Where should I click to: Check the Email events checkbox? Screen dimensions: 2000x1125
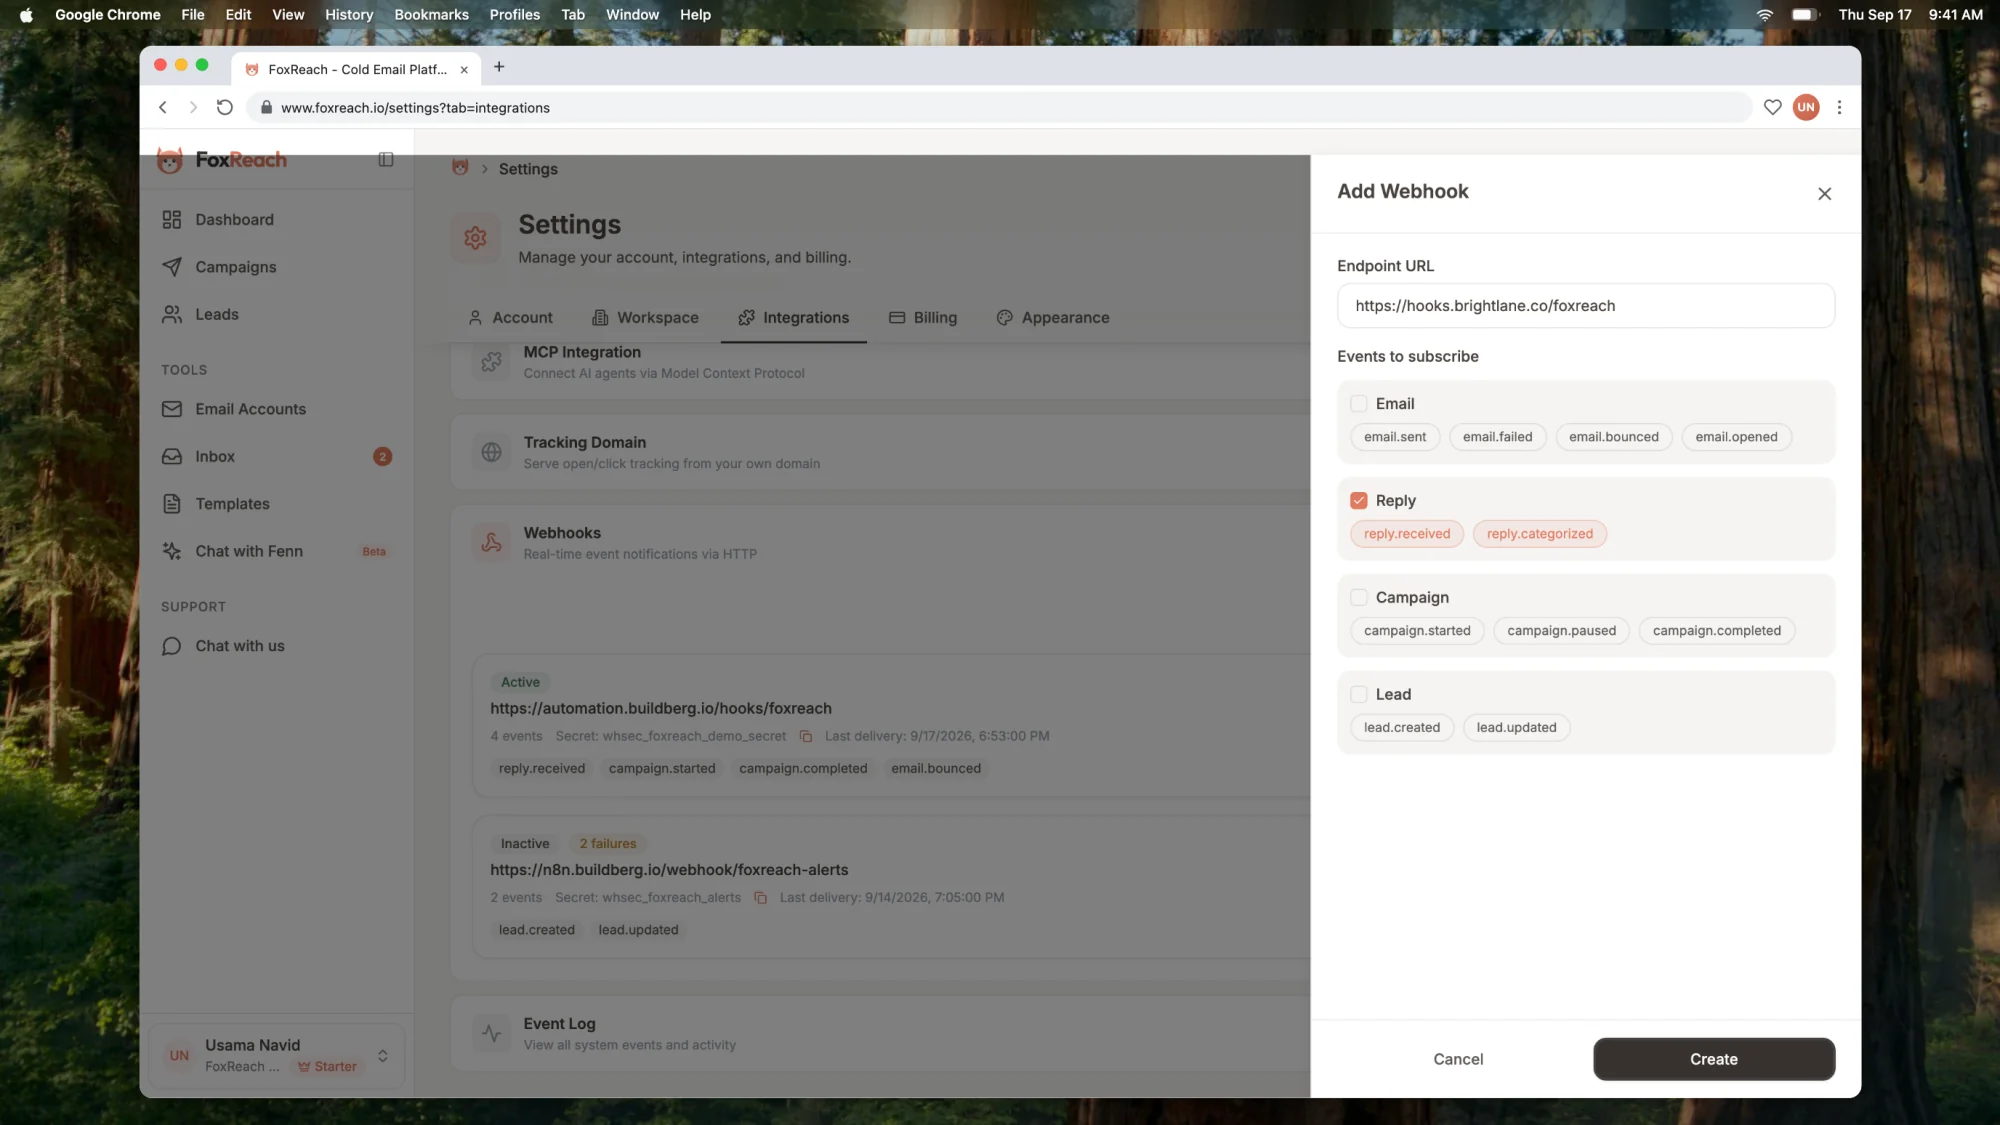1358,404
